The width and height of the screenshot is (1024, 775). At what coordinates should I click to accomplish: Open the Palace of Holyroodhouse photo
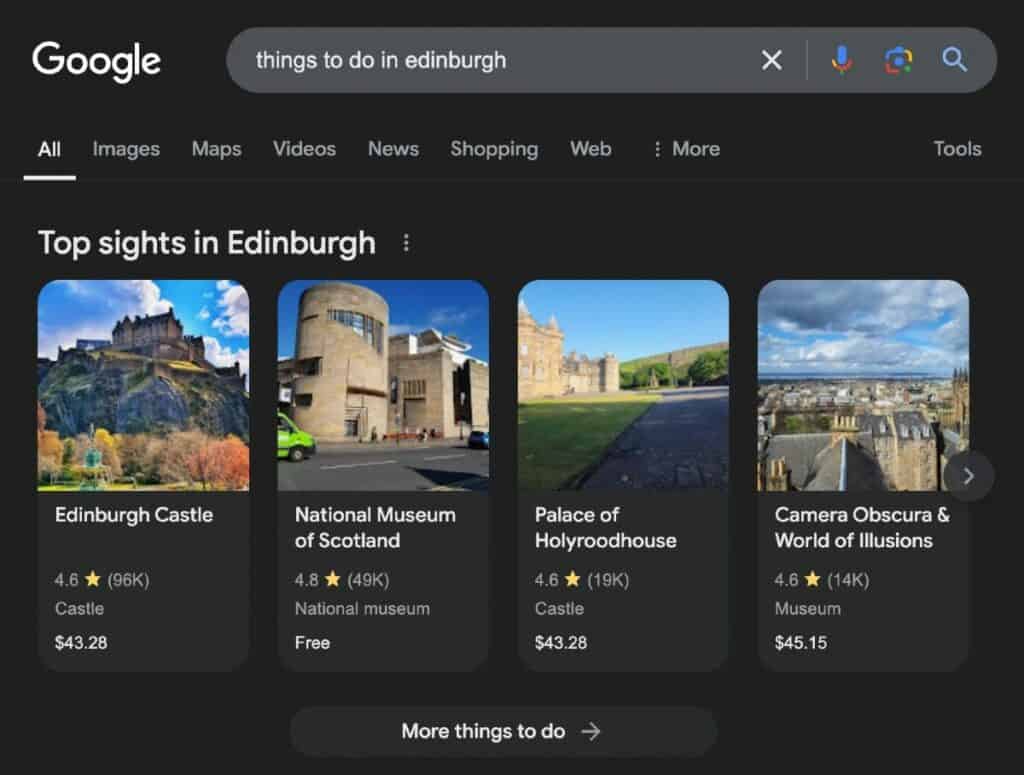point(623,385)
